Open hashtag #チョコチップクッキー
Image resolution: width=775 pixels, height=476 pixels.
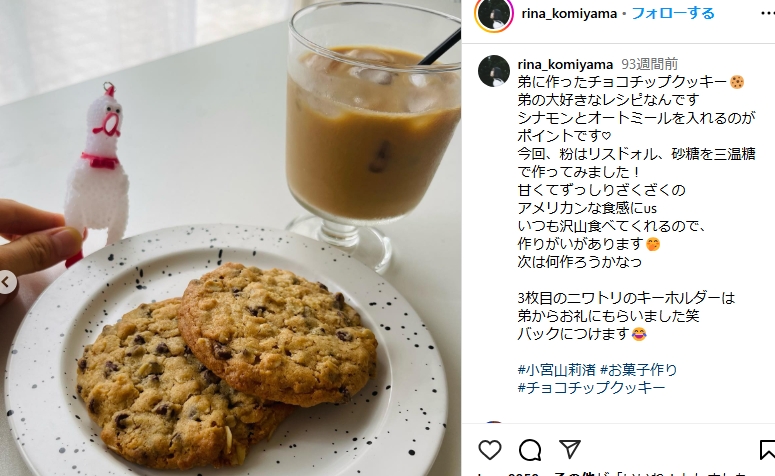click(591, 388)
